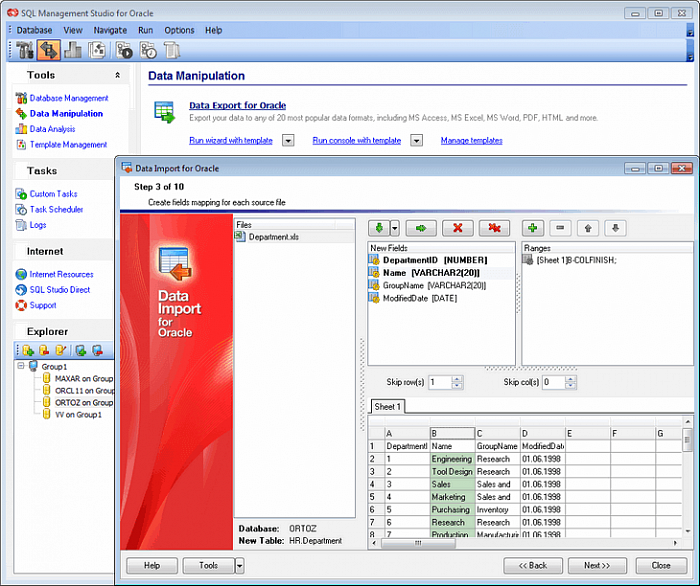The height and width of the screenshot is (586, 700).
Task: Open SQL Studio Direct link
Action: click(x=60, y=290)
